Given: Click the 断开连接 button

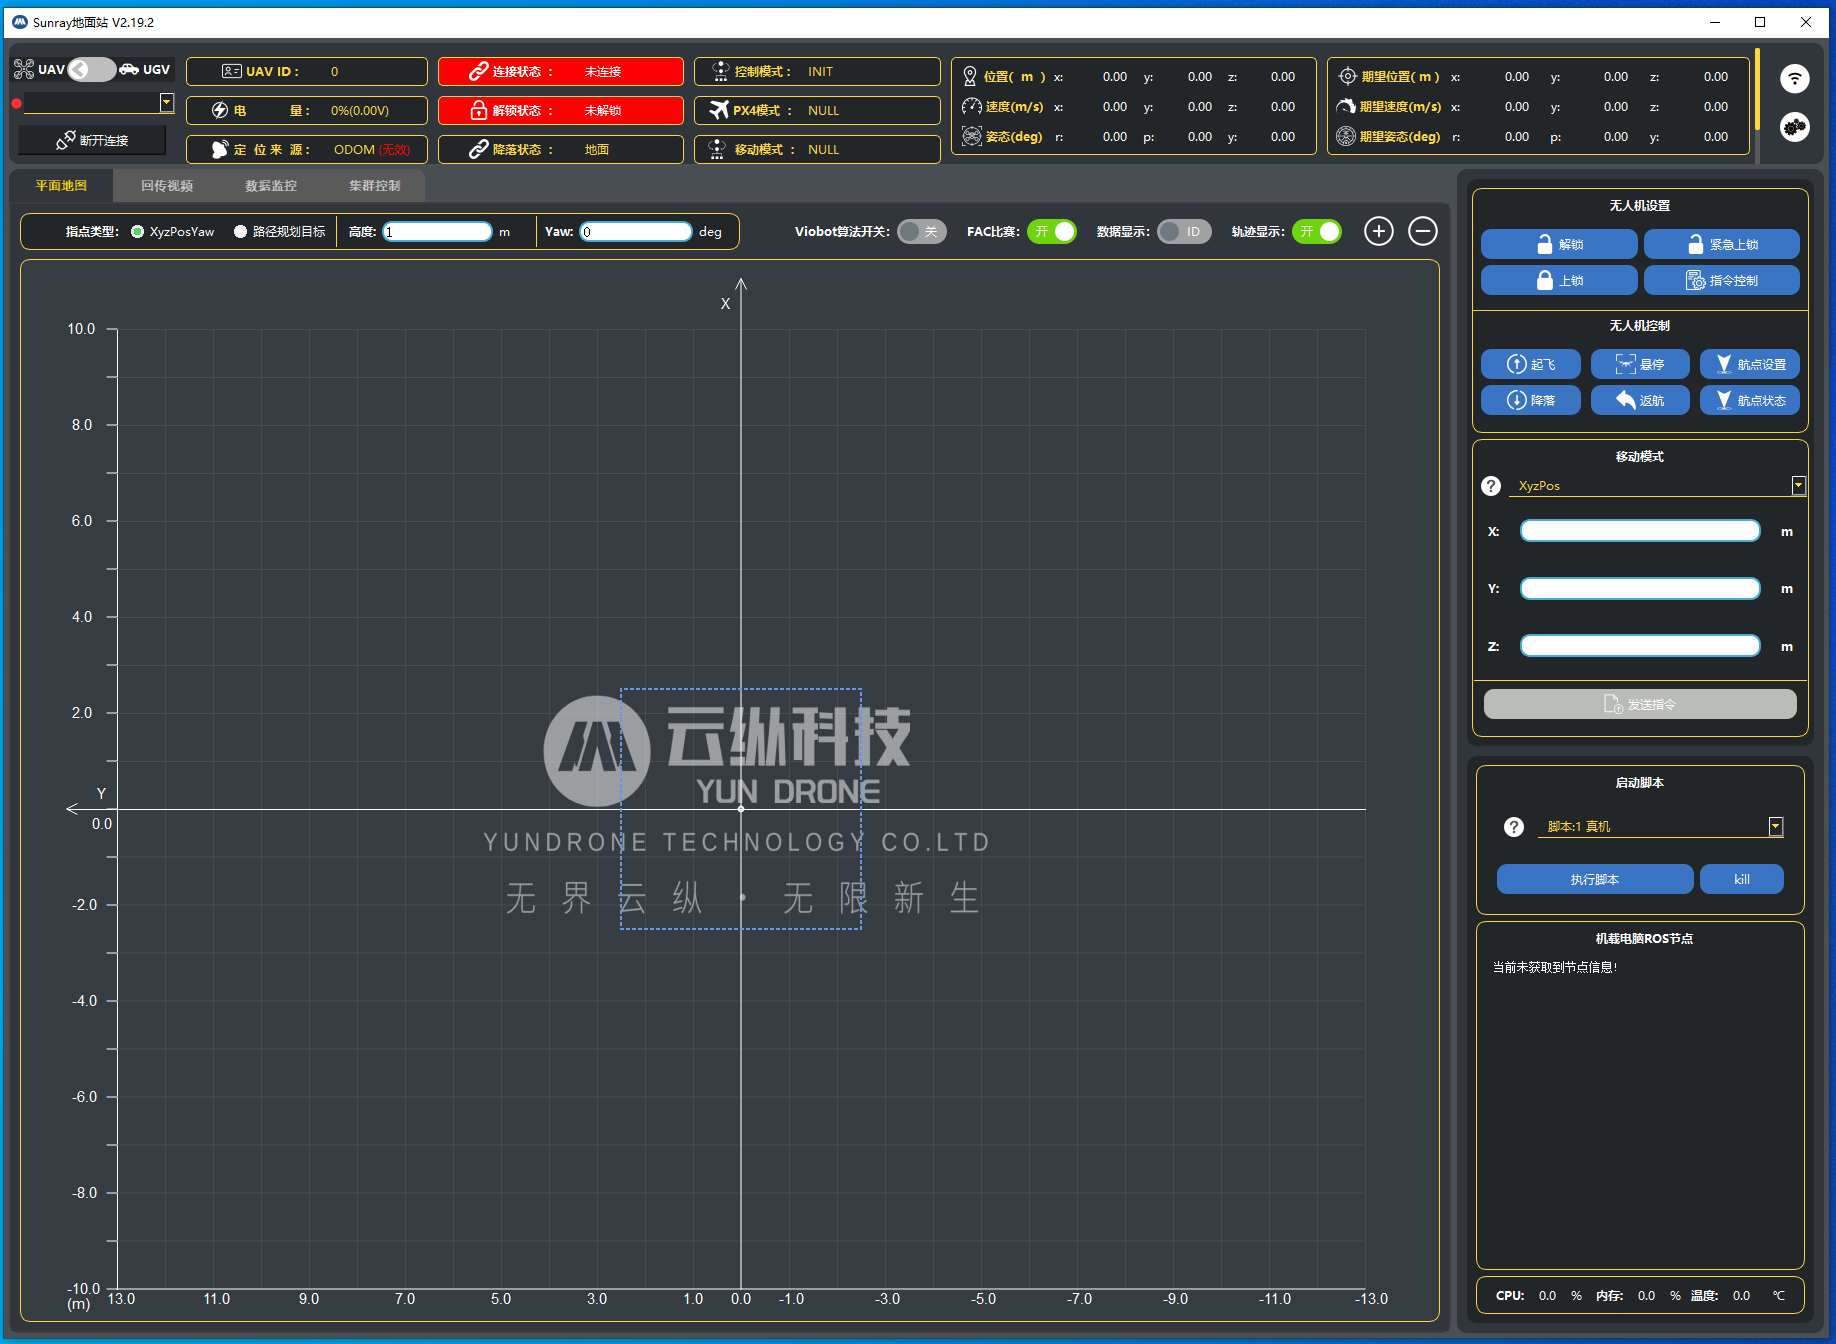Looking at the screenshot, I should tap(92, 140).
